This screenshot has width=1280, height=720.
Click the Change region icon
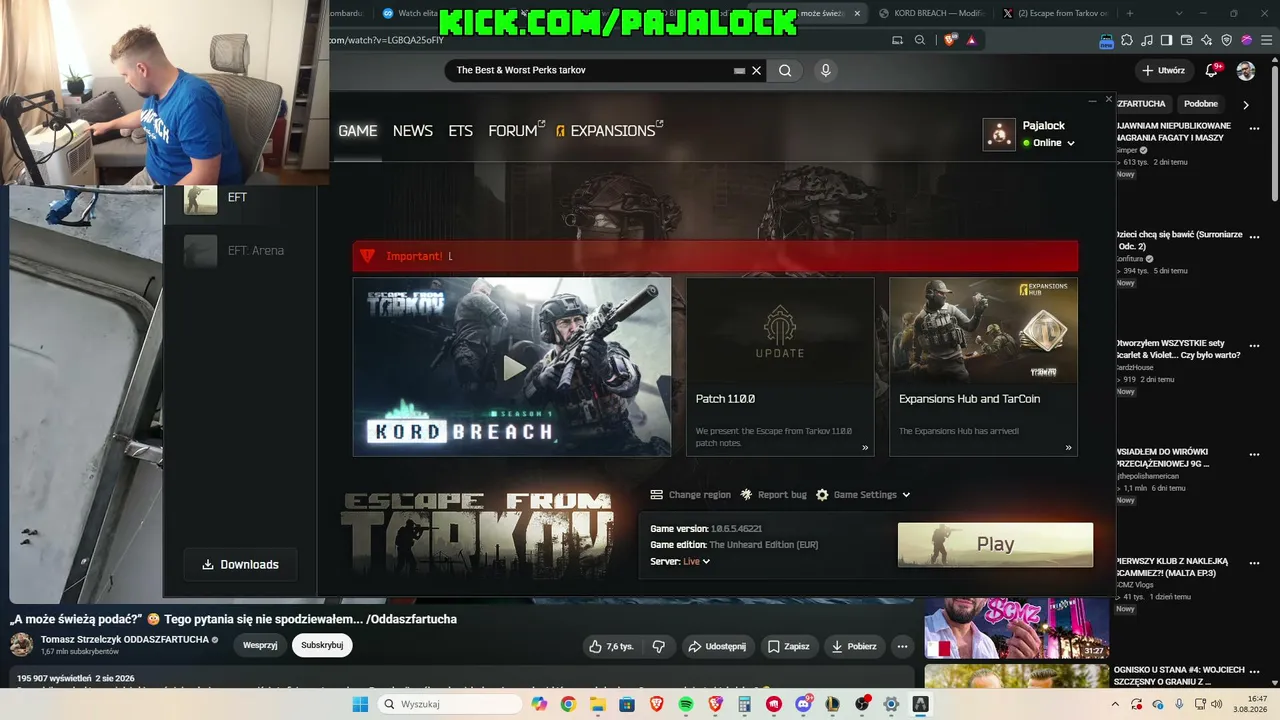pyautogui.click(x=657, y=495)
